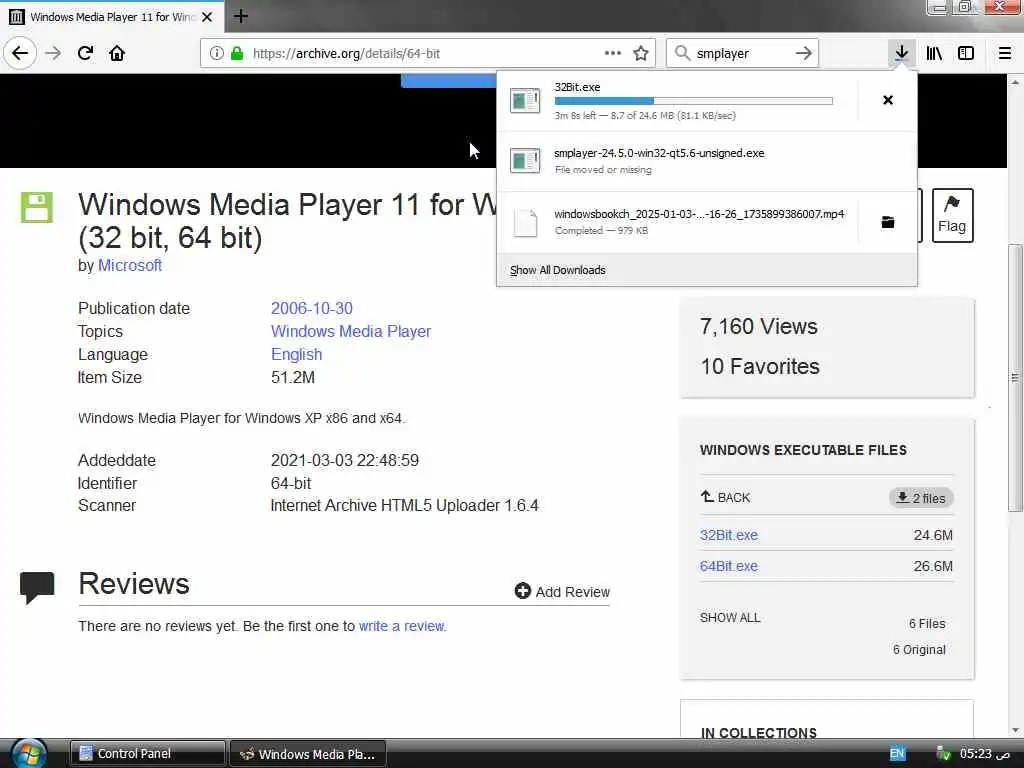This screenshot has height=768, width=1024.
Task: Switch to Control Panel taskbar window
Action: pyautogui.click(x=147, y=754)
